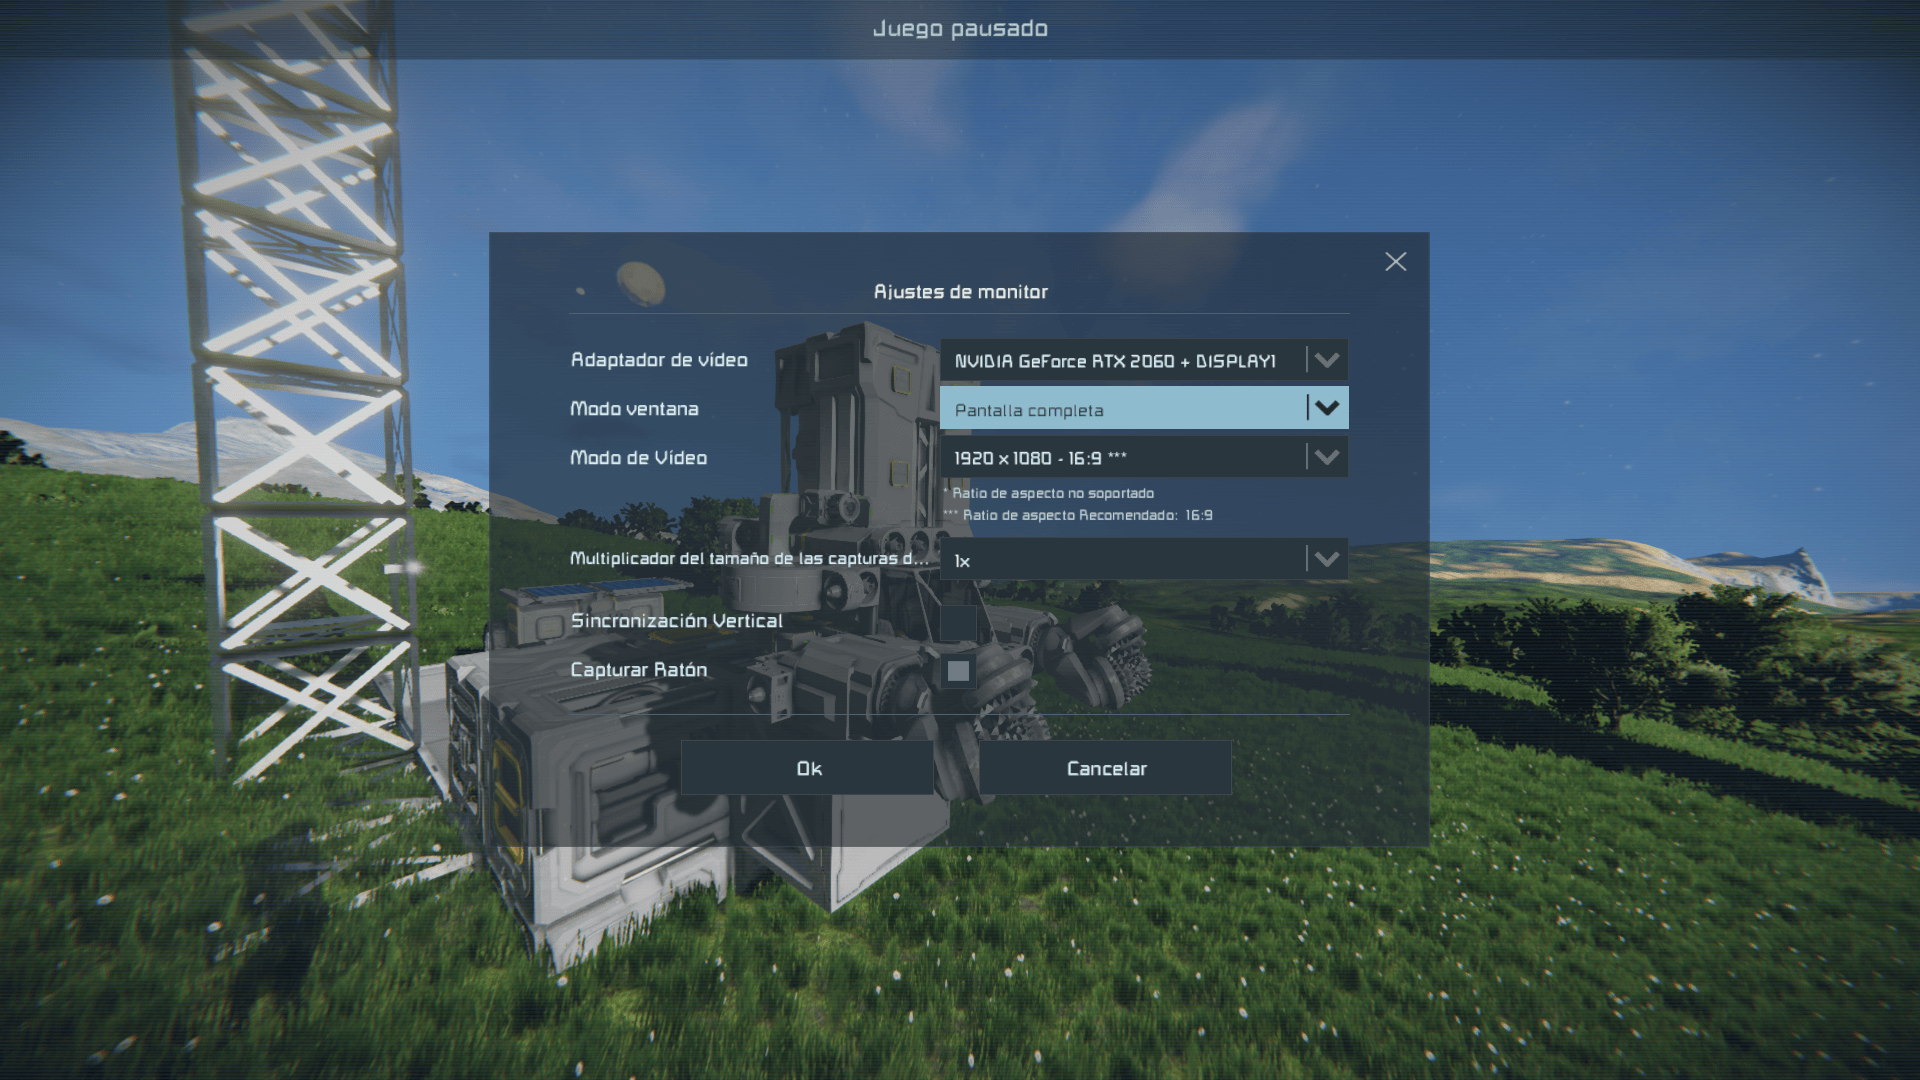Image resolution: width=1920 pixels, height=1080 pixels.
Task: Open the Modo de Vídeo chevron arrow
Action: tap(1327, 457)
